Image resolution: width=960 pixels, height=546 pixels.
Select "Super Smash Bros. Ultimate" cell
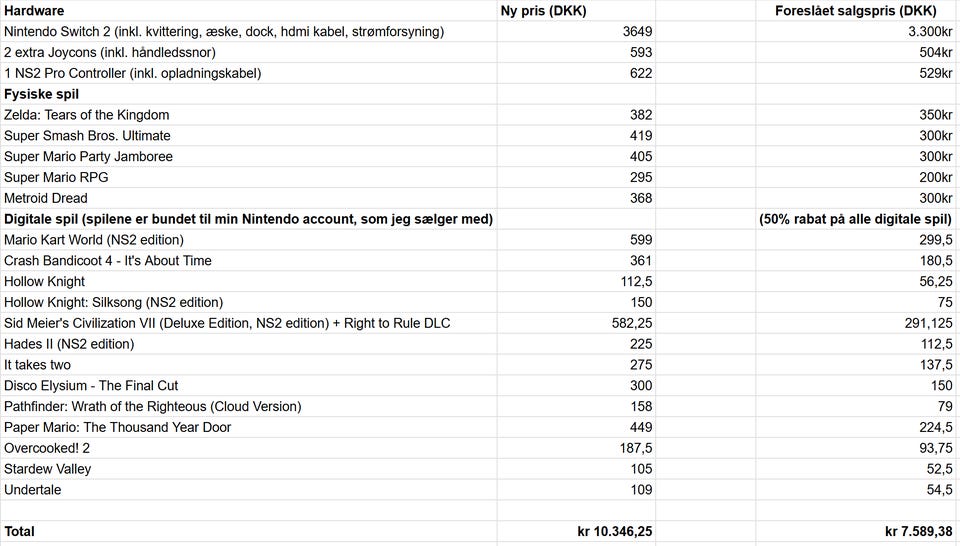(x=249, y=135)
